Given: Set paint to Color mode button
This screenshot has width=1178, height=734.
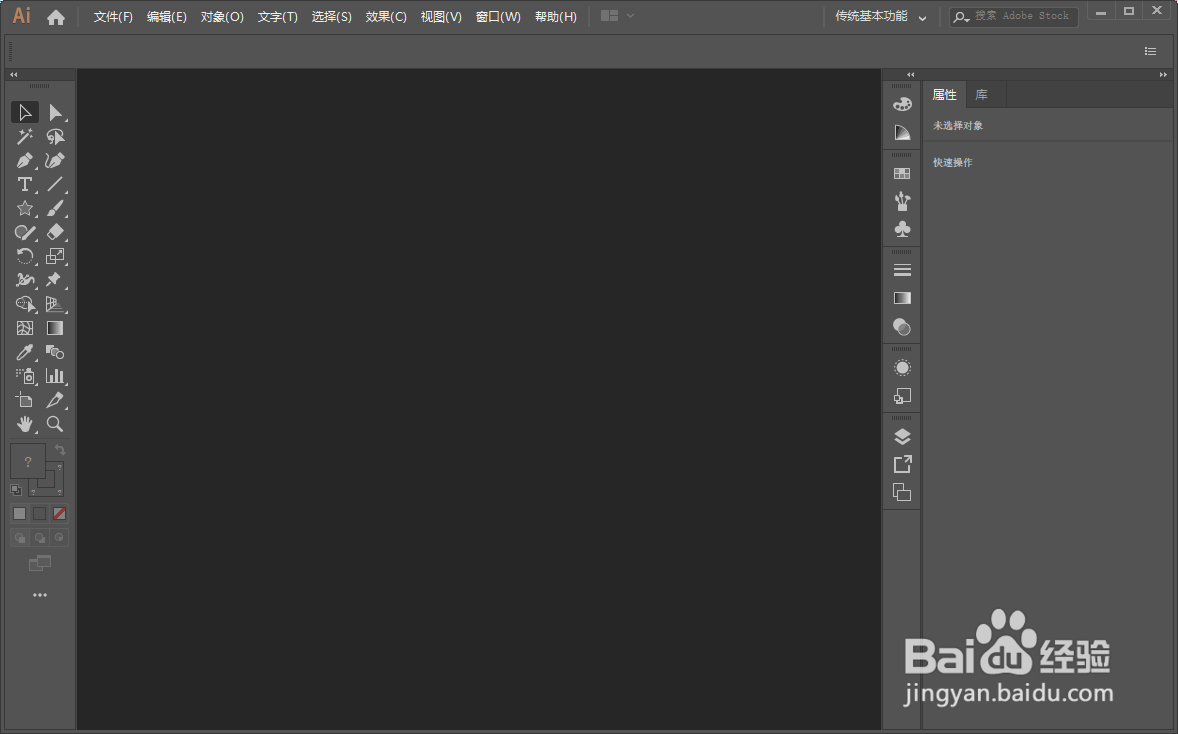Looking at the screenshot, I should [20, 514].
